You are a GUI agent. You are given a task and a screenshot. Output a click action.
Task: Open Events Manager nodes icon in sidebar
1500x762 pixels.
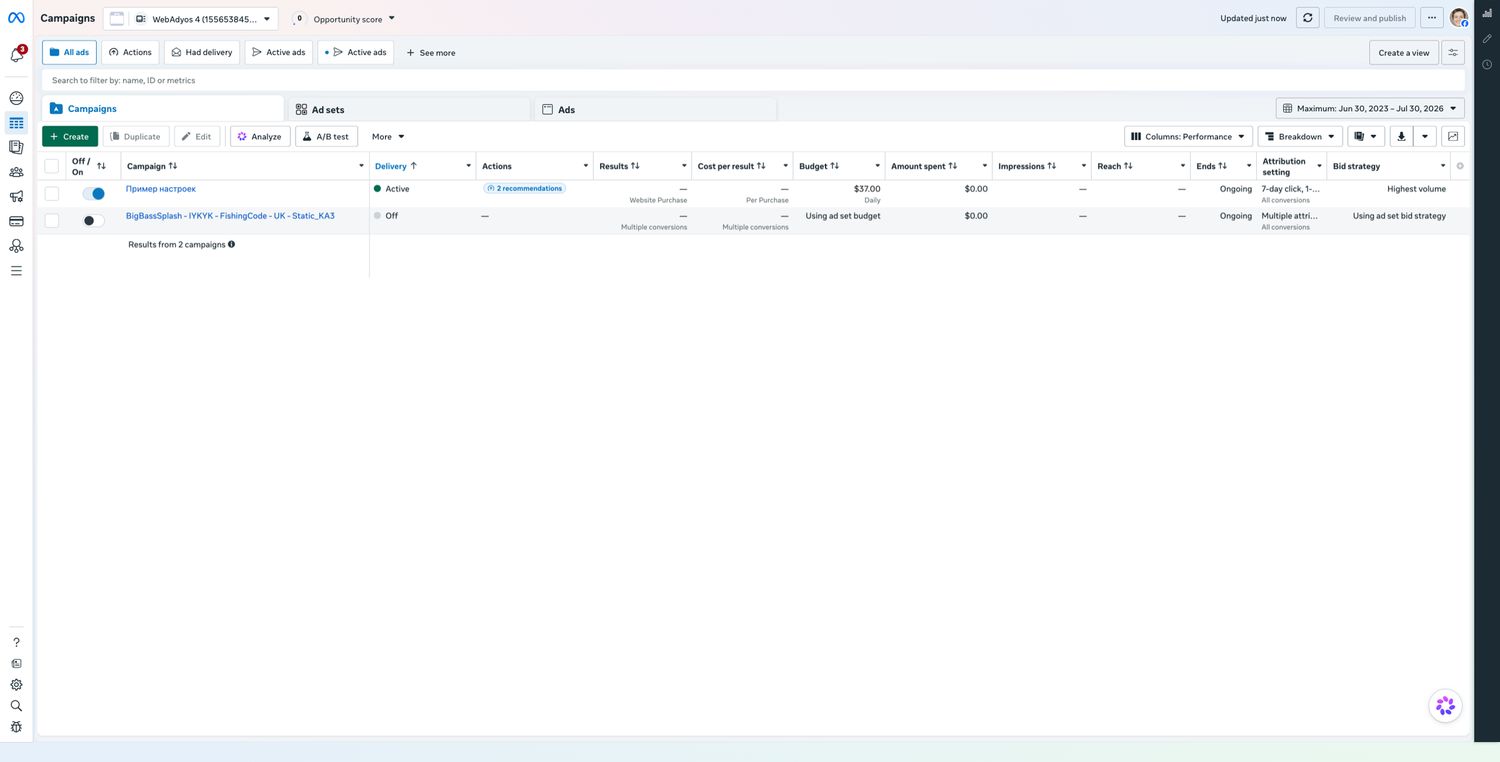tap(16, 246)
